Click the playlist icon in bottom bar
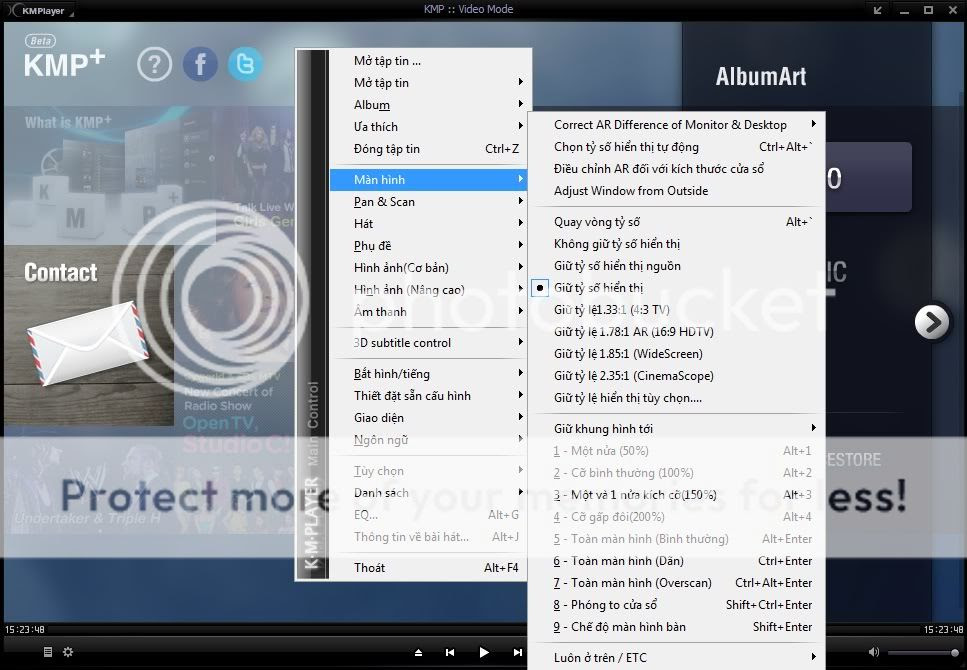 pyautogui.click(x=47, y=651)
